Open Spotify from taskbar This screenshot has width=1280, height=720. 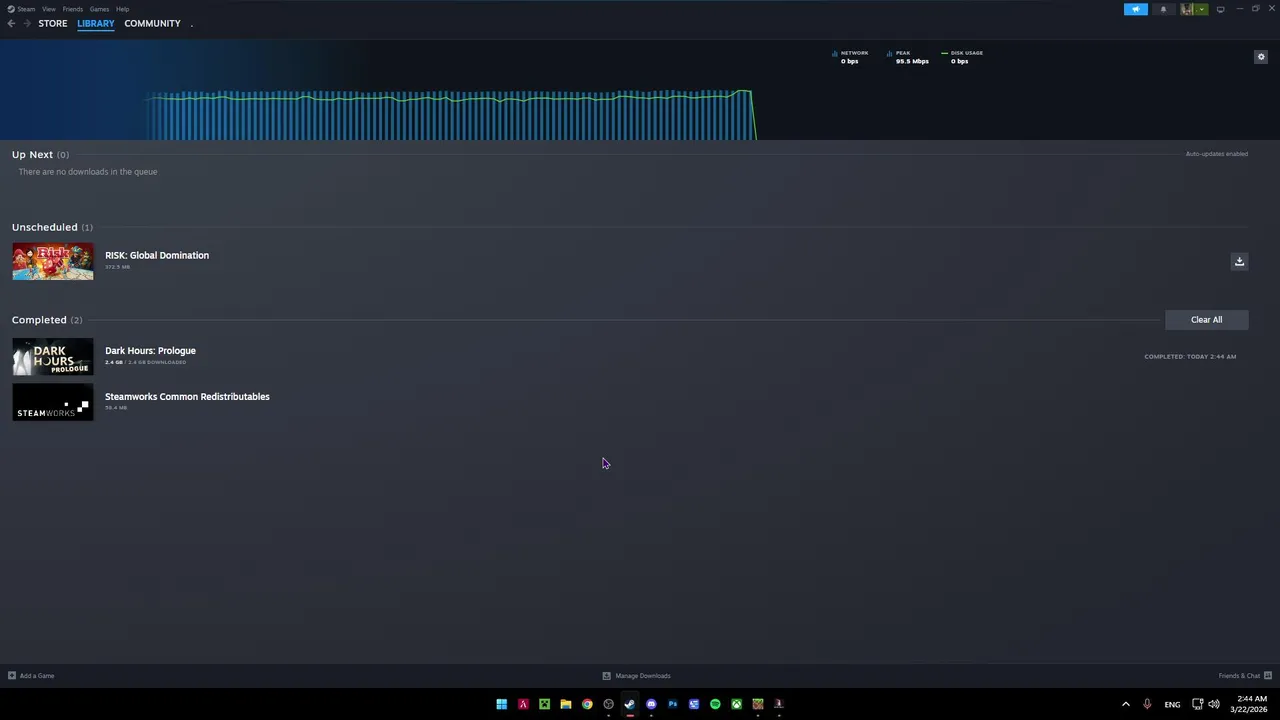point(715,704)
